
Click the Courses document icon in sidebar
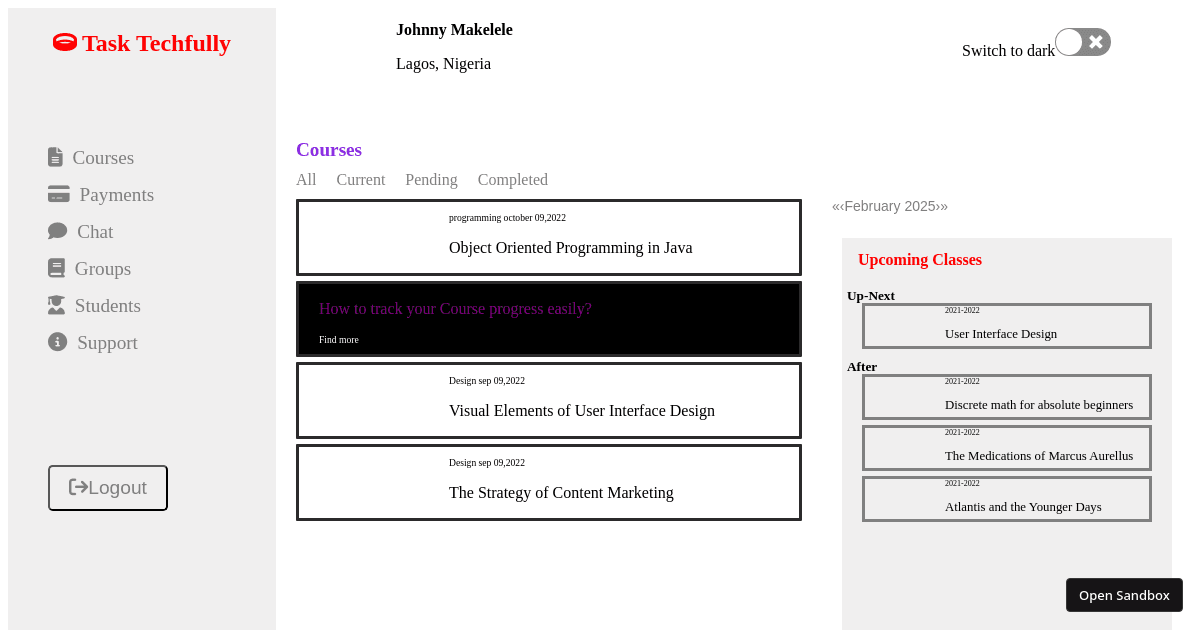point(56,157)
